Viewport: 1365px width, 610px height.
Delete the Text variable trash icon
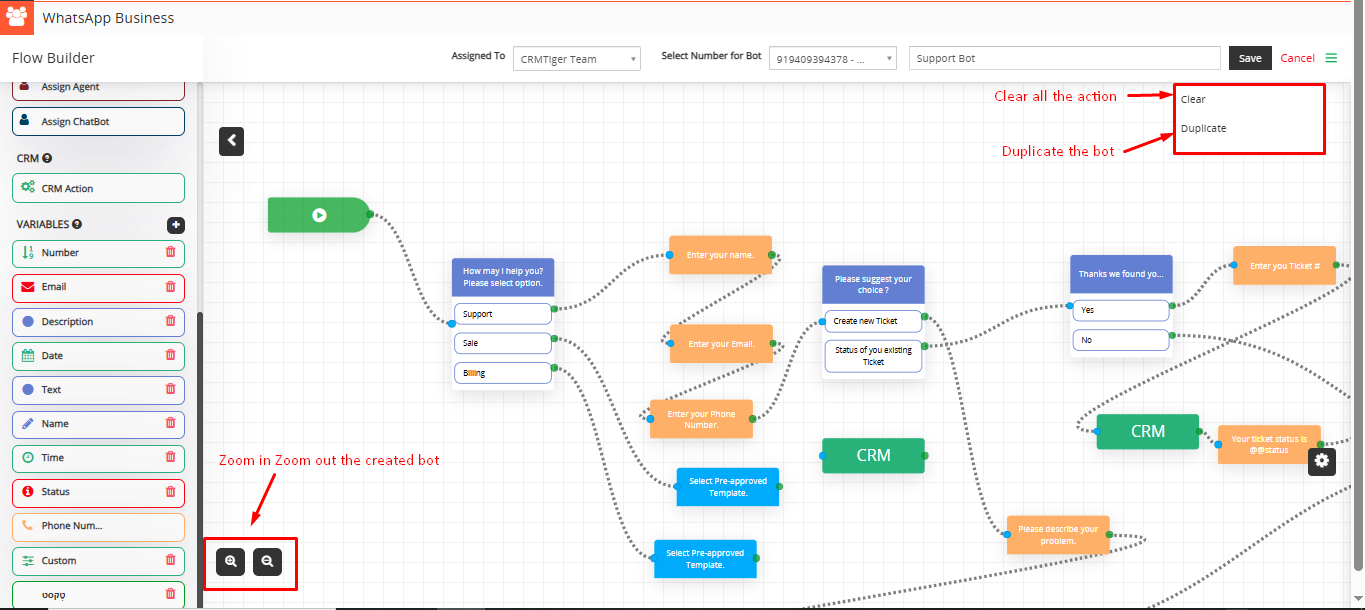tap(170, 389)
